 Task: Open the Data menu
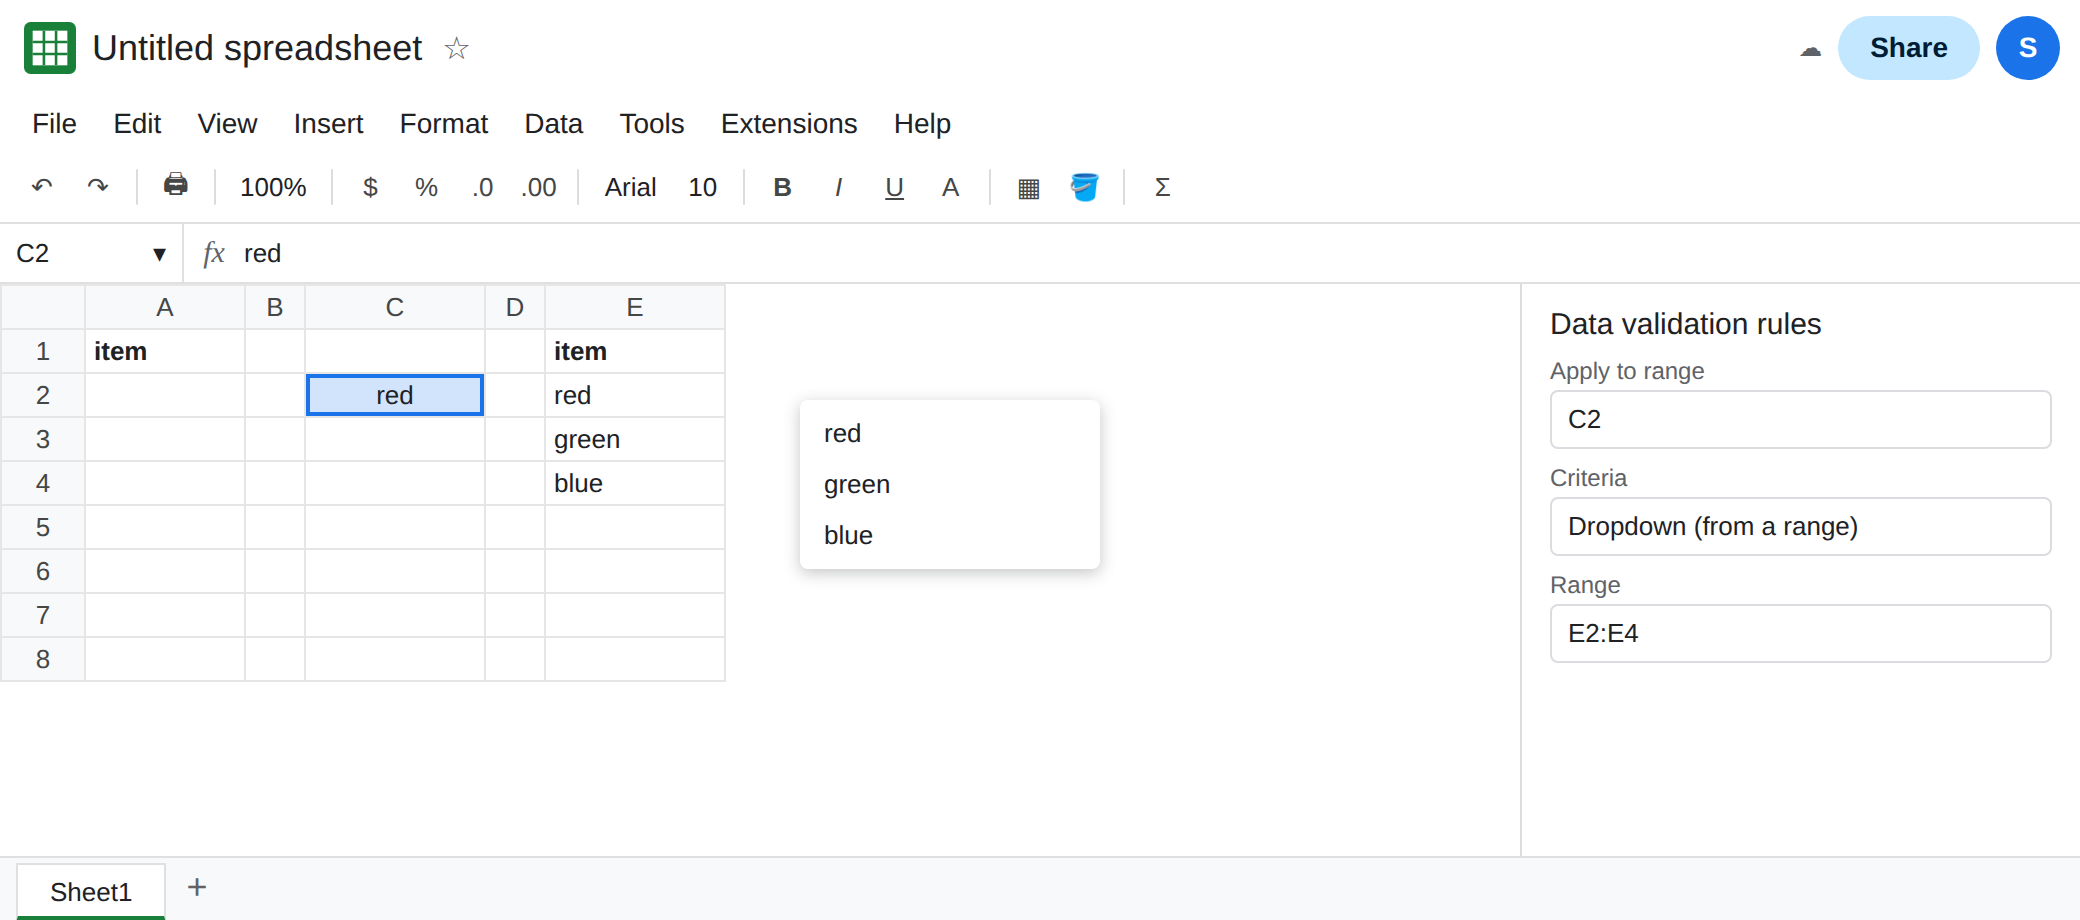point(553,124)
